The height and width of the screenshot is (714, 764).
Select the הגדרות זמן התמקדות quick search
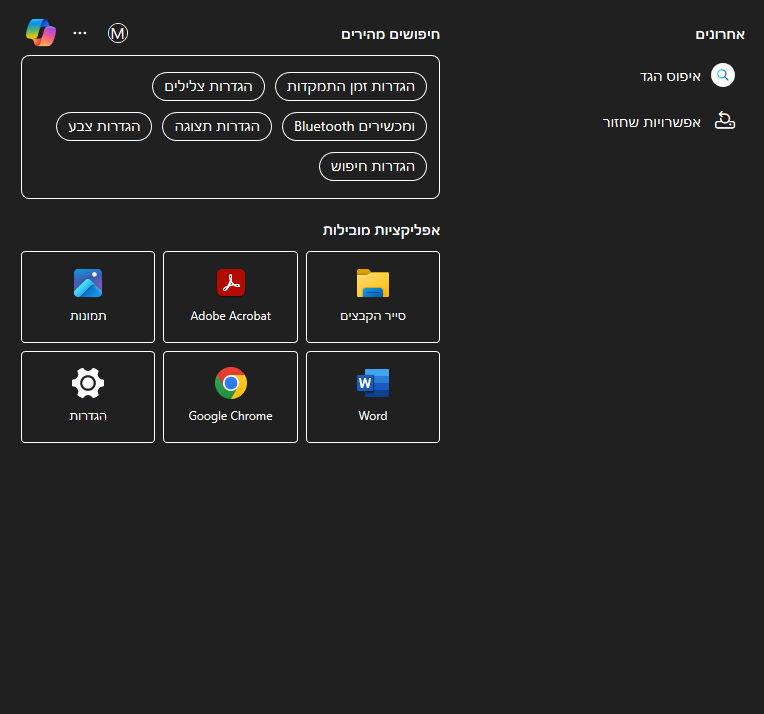pos(351,87)
